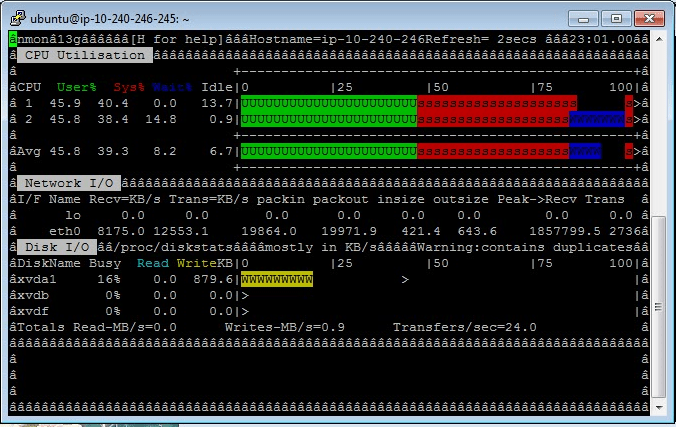Click the PuTTY icon in the title bar
Screen dimensions: 676x427
pyautogui.click(x=16, y=17)
